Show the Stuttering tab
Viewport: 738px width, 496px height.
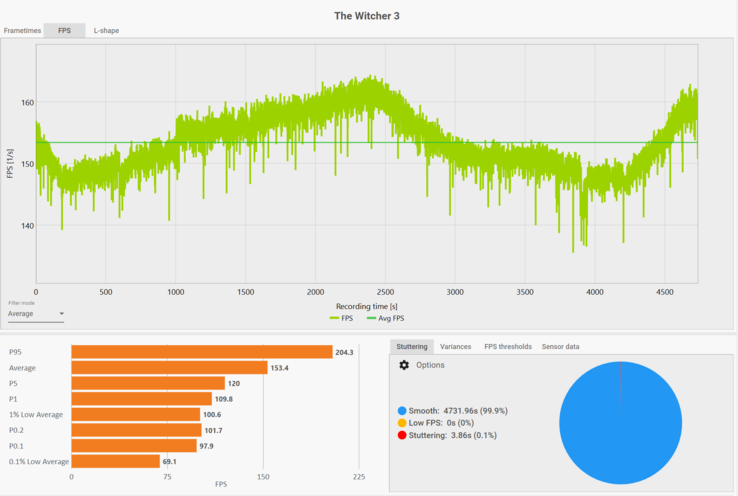tap(411, 346)
